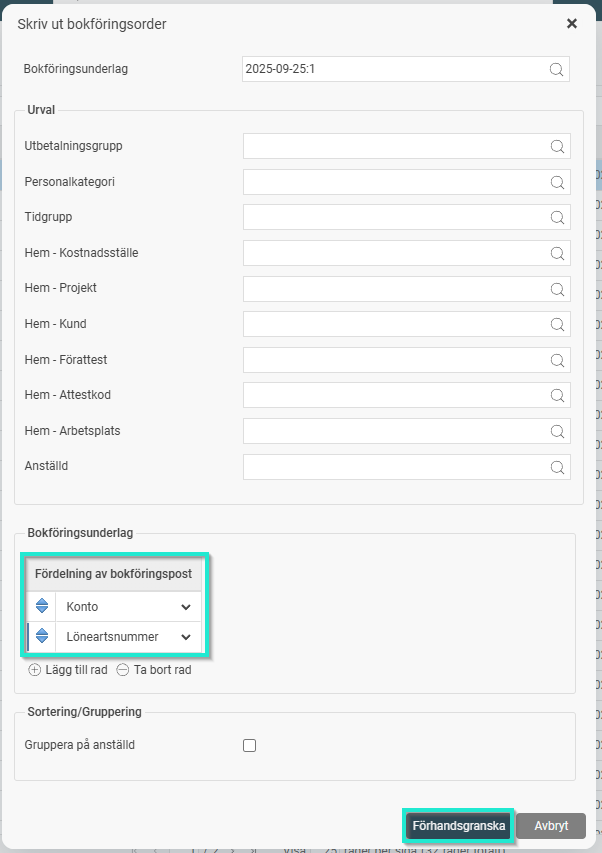This screenshot has width=602, height=853.
Task: Click Lägg till rad to add row
Action: coord(70,670)
